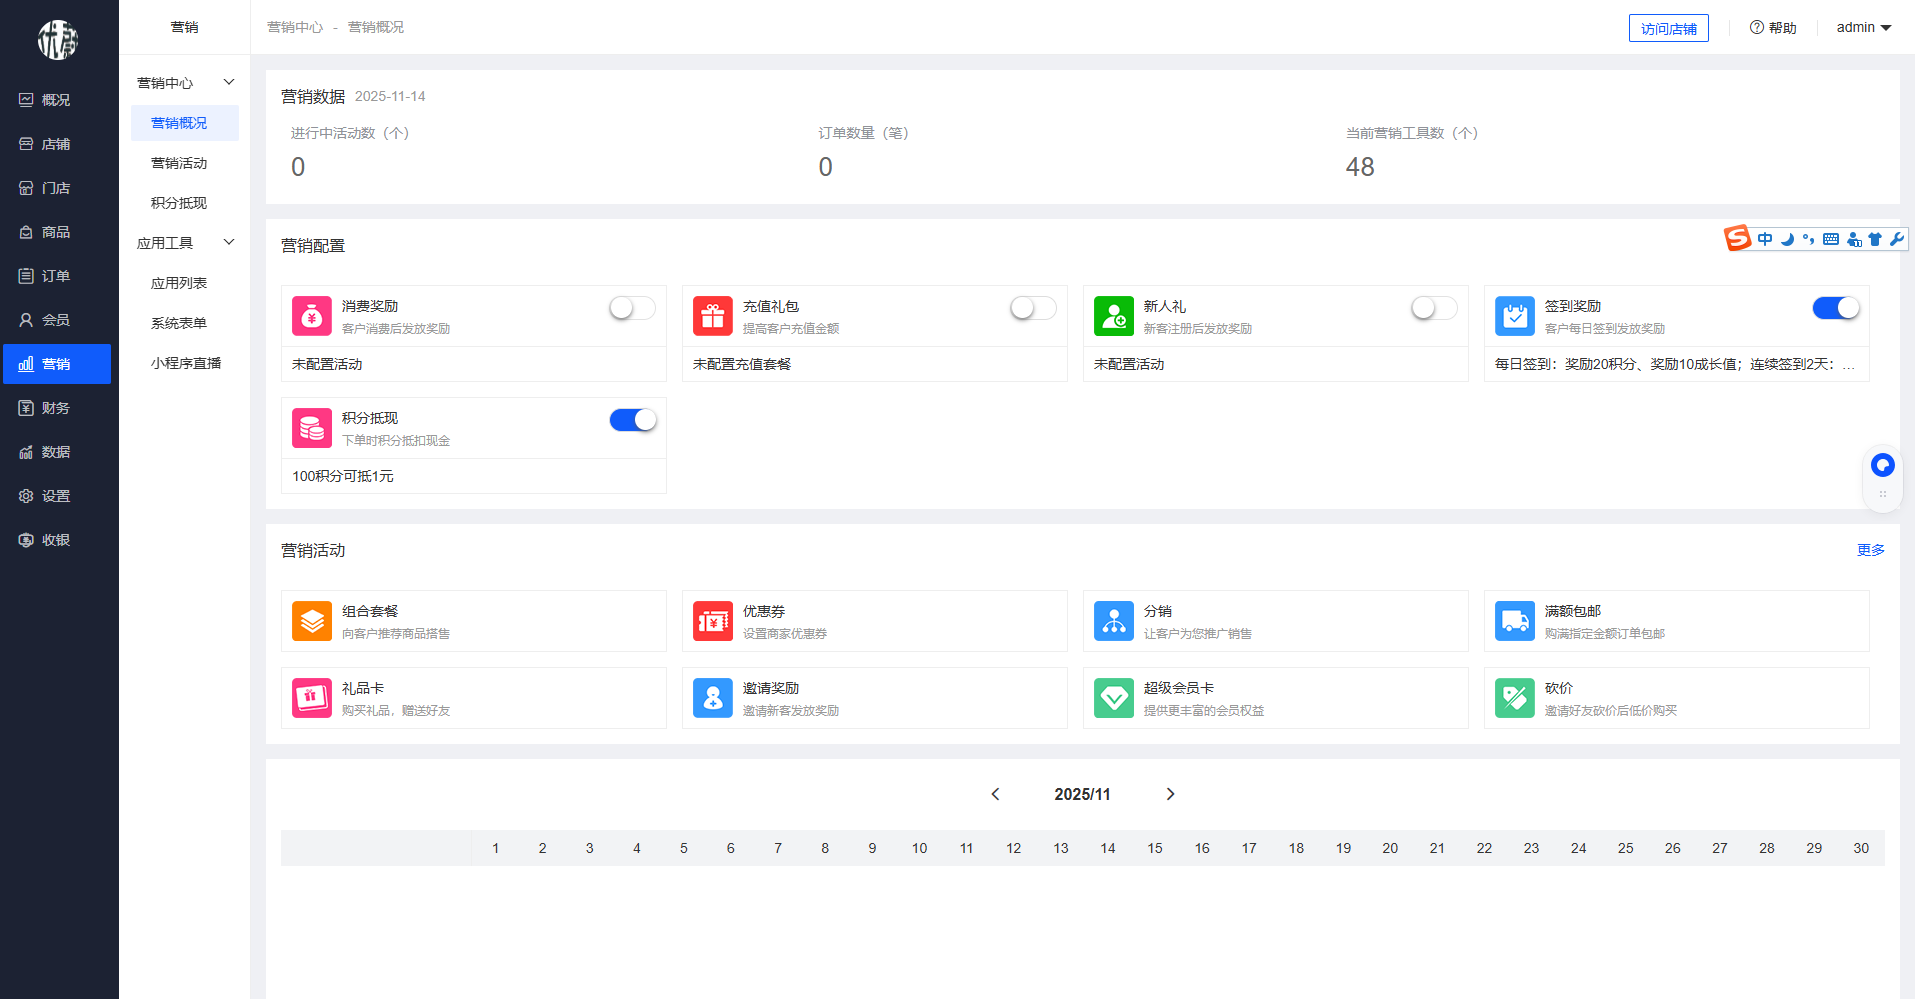Turn off the 积分抵现 switch
Screen dimensions: 1915x999
[632, 420]
